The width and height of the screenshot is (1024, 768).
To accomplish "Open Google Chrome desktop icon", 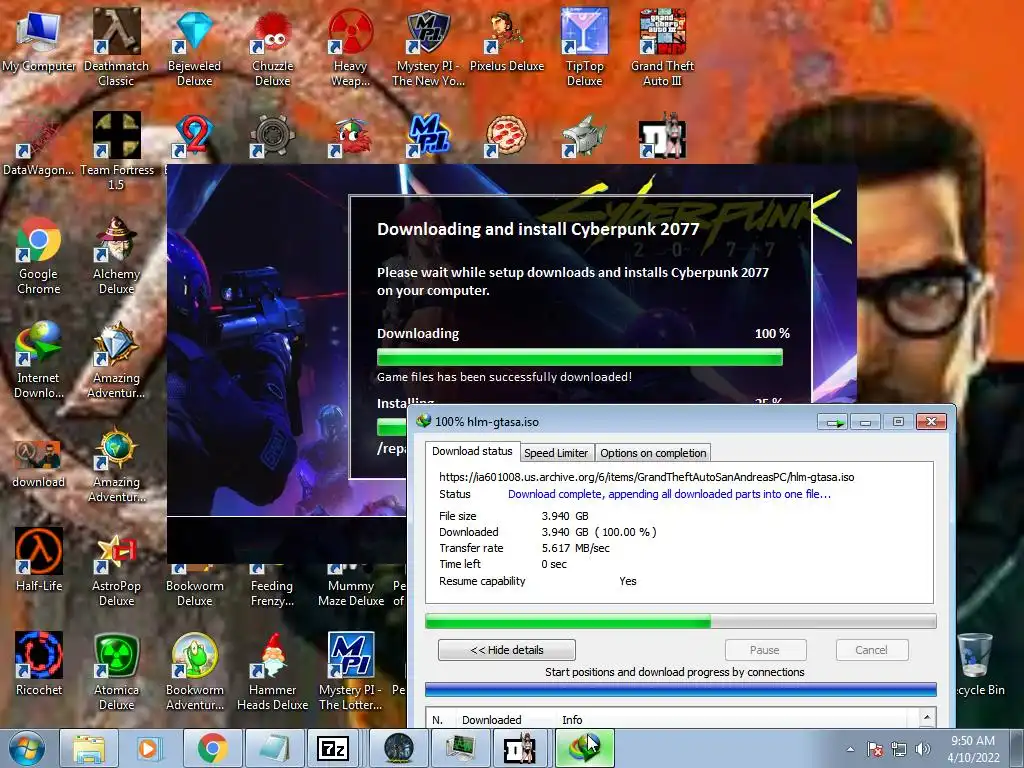I will coord(39,256).
